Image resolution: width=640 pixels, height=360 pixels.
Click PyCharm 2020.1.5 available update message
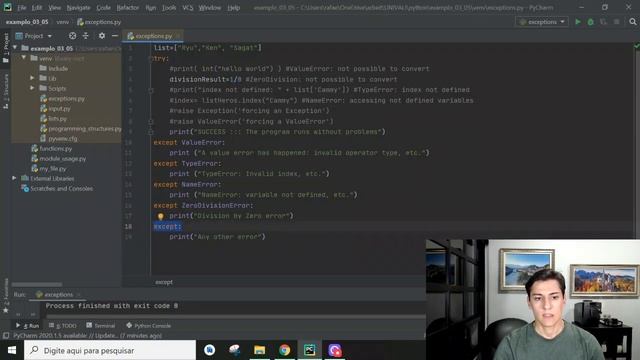(87, 336)
